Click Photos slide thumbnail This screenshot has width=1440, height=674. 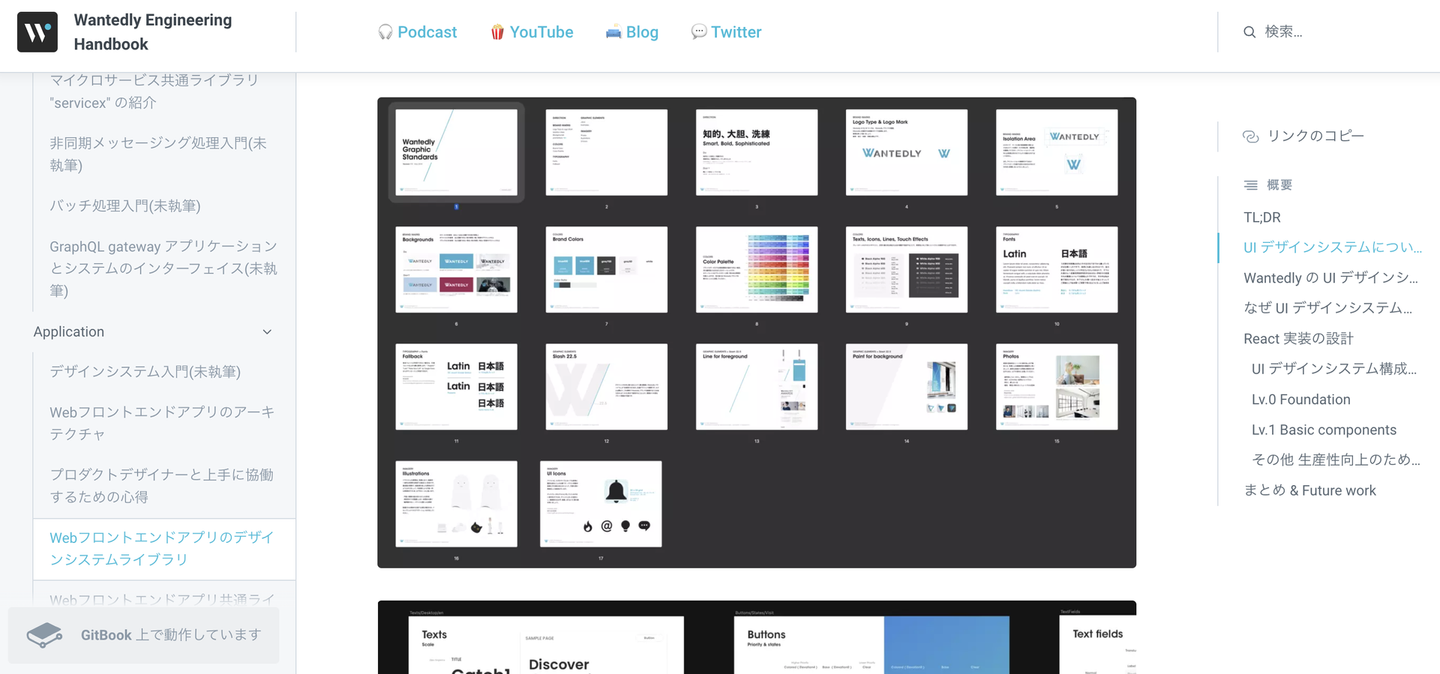tap(1057, 387)
